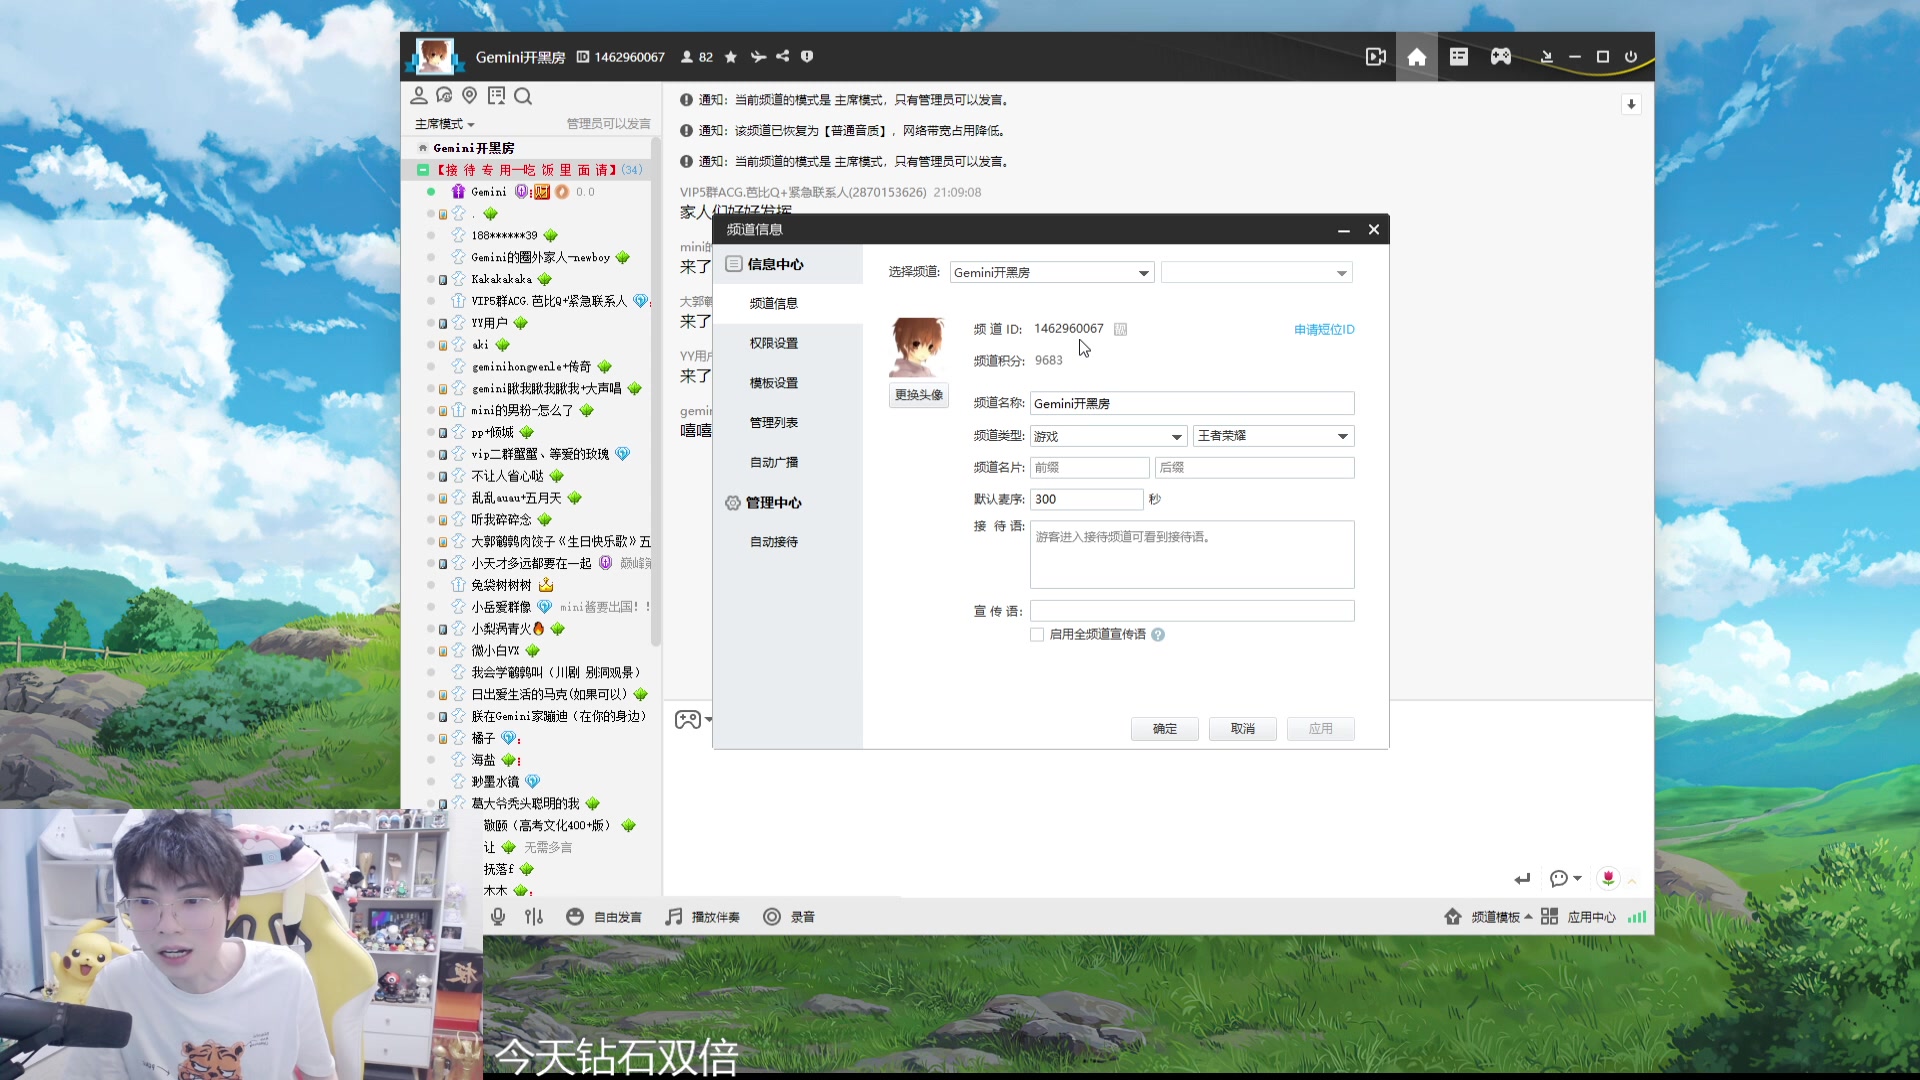The height and width of the screenshot is (1080, 1920).
Task: Select user 免袋树树树 in the list
Action: [502, 585]
